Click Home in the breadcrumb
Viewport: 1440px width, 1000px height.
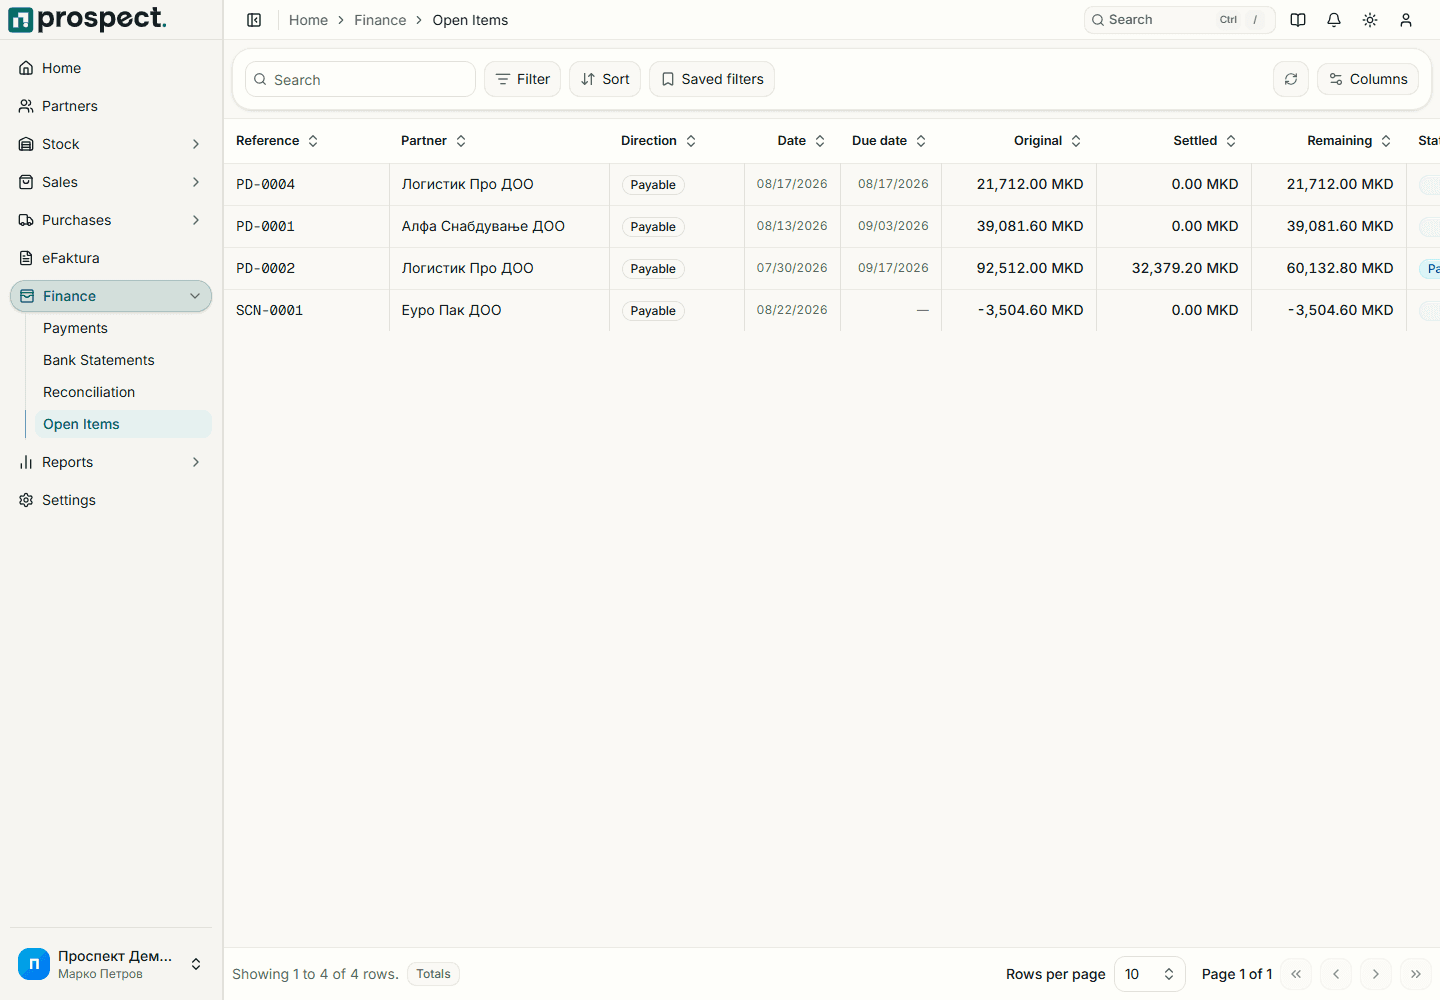click(x=308, y=20)
